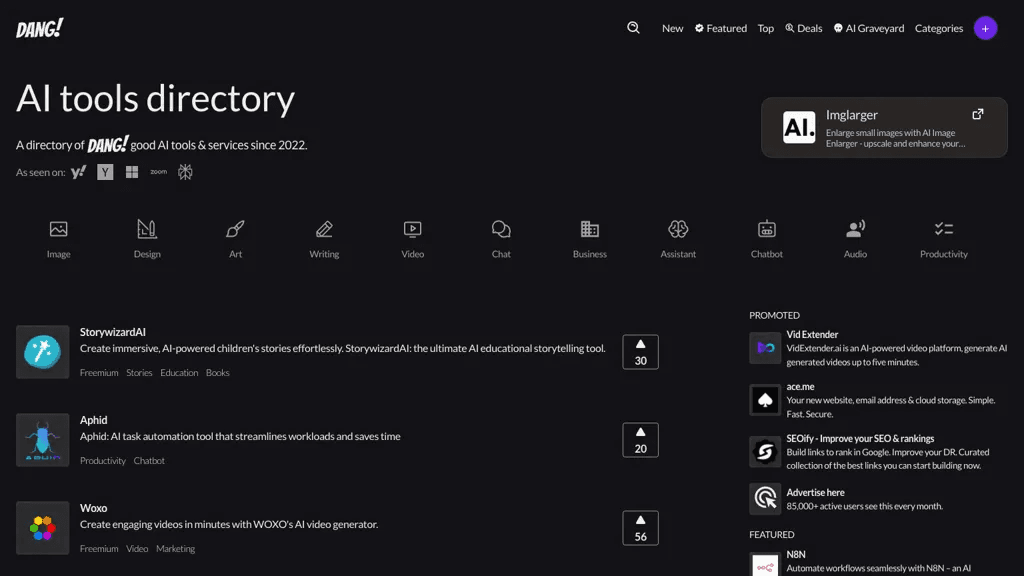Open the Woxo logo thumbnail
This screenshot has width=1024, height=576.
(42, 528)
